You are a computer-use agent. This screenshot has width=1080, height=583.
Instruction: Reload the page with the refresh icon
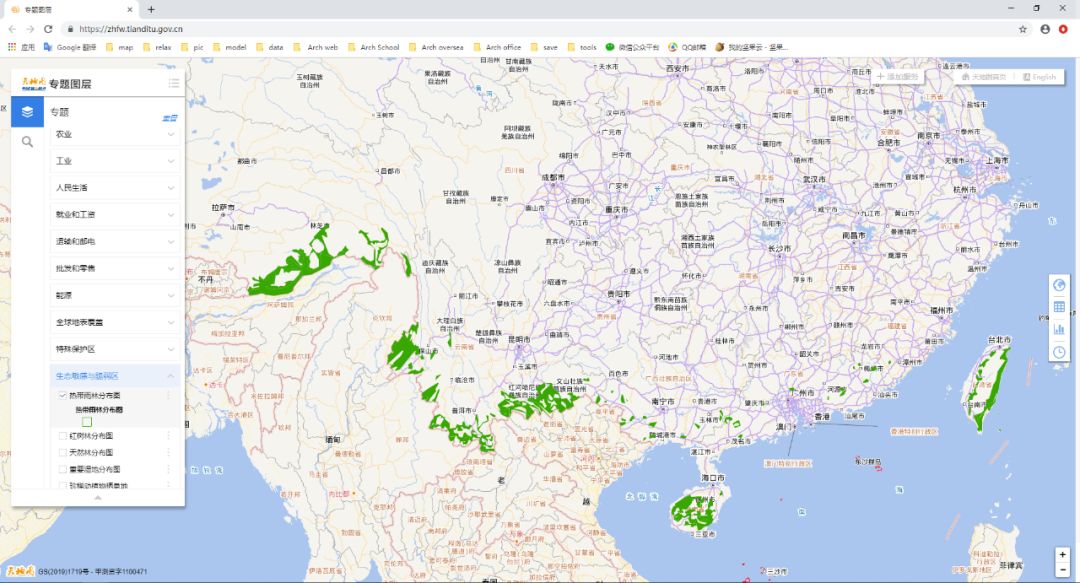coord(48,29)
